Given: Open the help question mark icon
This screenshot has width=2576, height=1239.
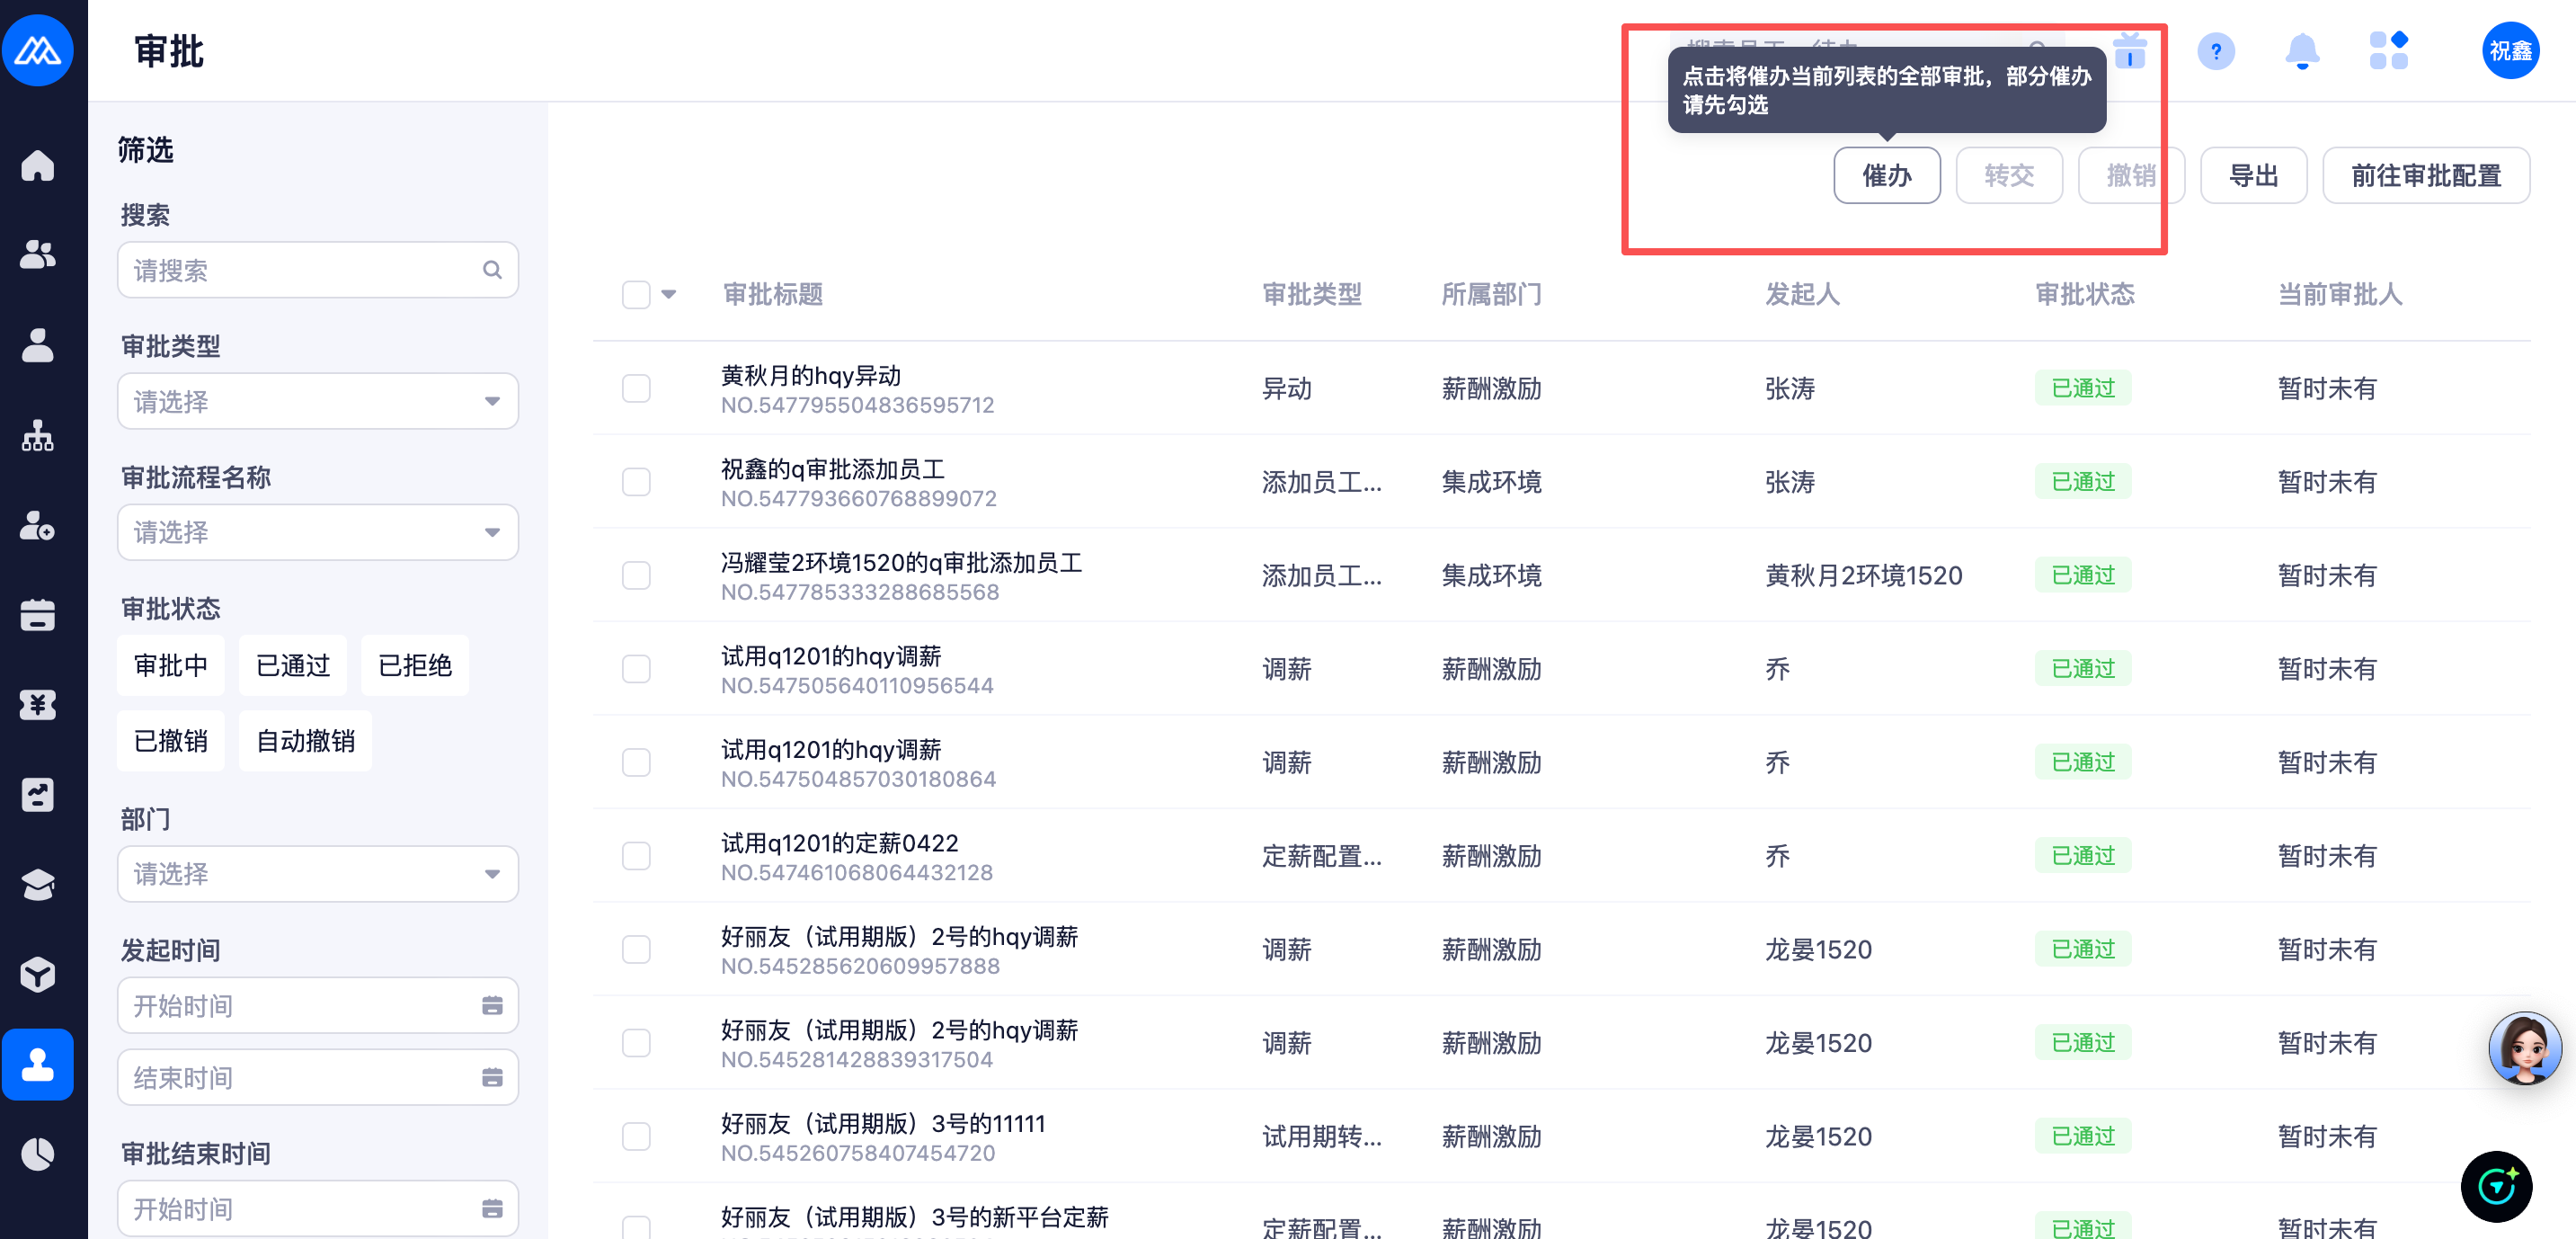Looking at the screenshot, I should click(2215, 51).
